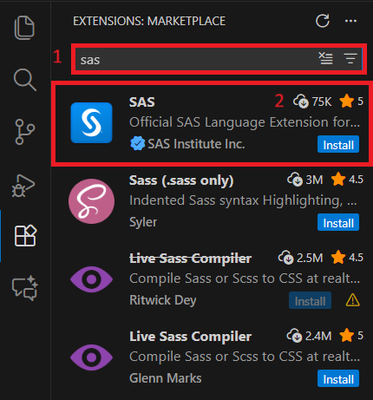Click the Official SAS Language Extension description
Screen dimensions: 373x400
click(x=245, y=123)
